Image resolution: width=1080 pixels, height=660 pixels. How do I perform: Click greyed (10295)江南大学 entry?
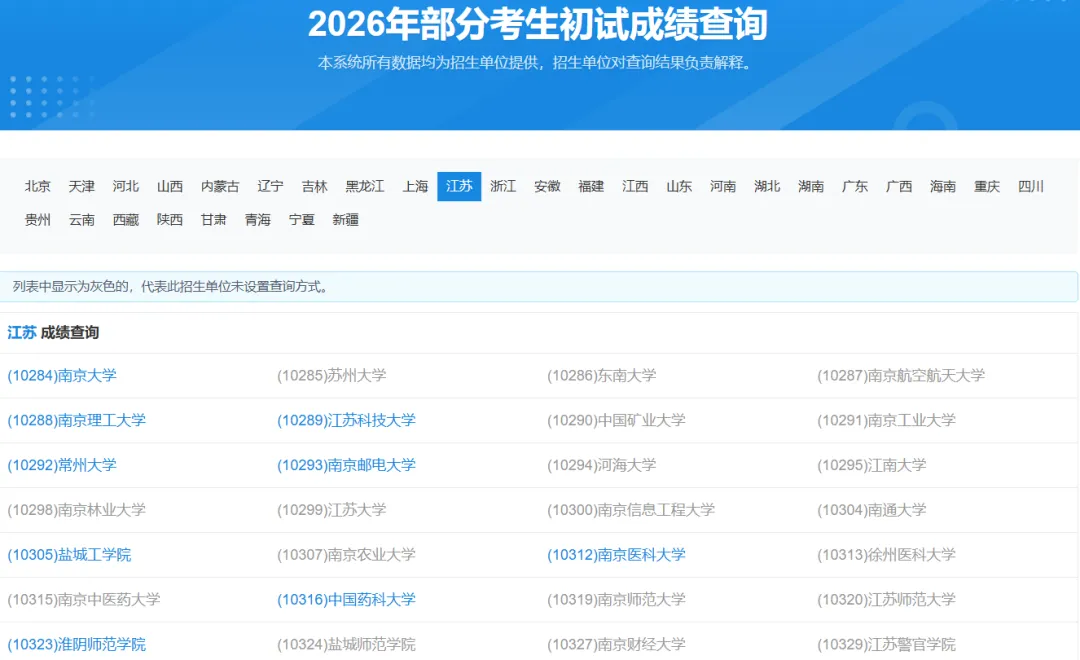(x=872, y=465)
